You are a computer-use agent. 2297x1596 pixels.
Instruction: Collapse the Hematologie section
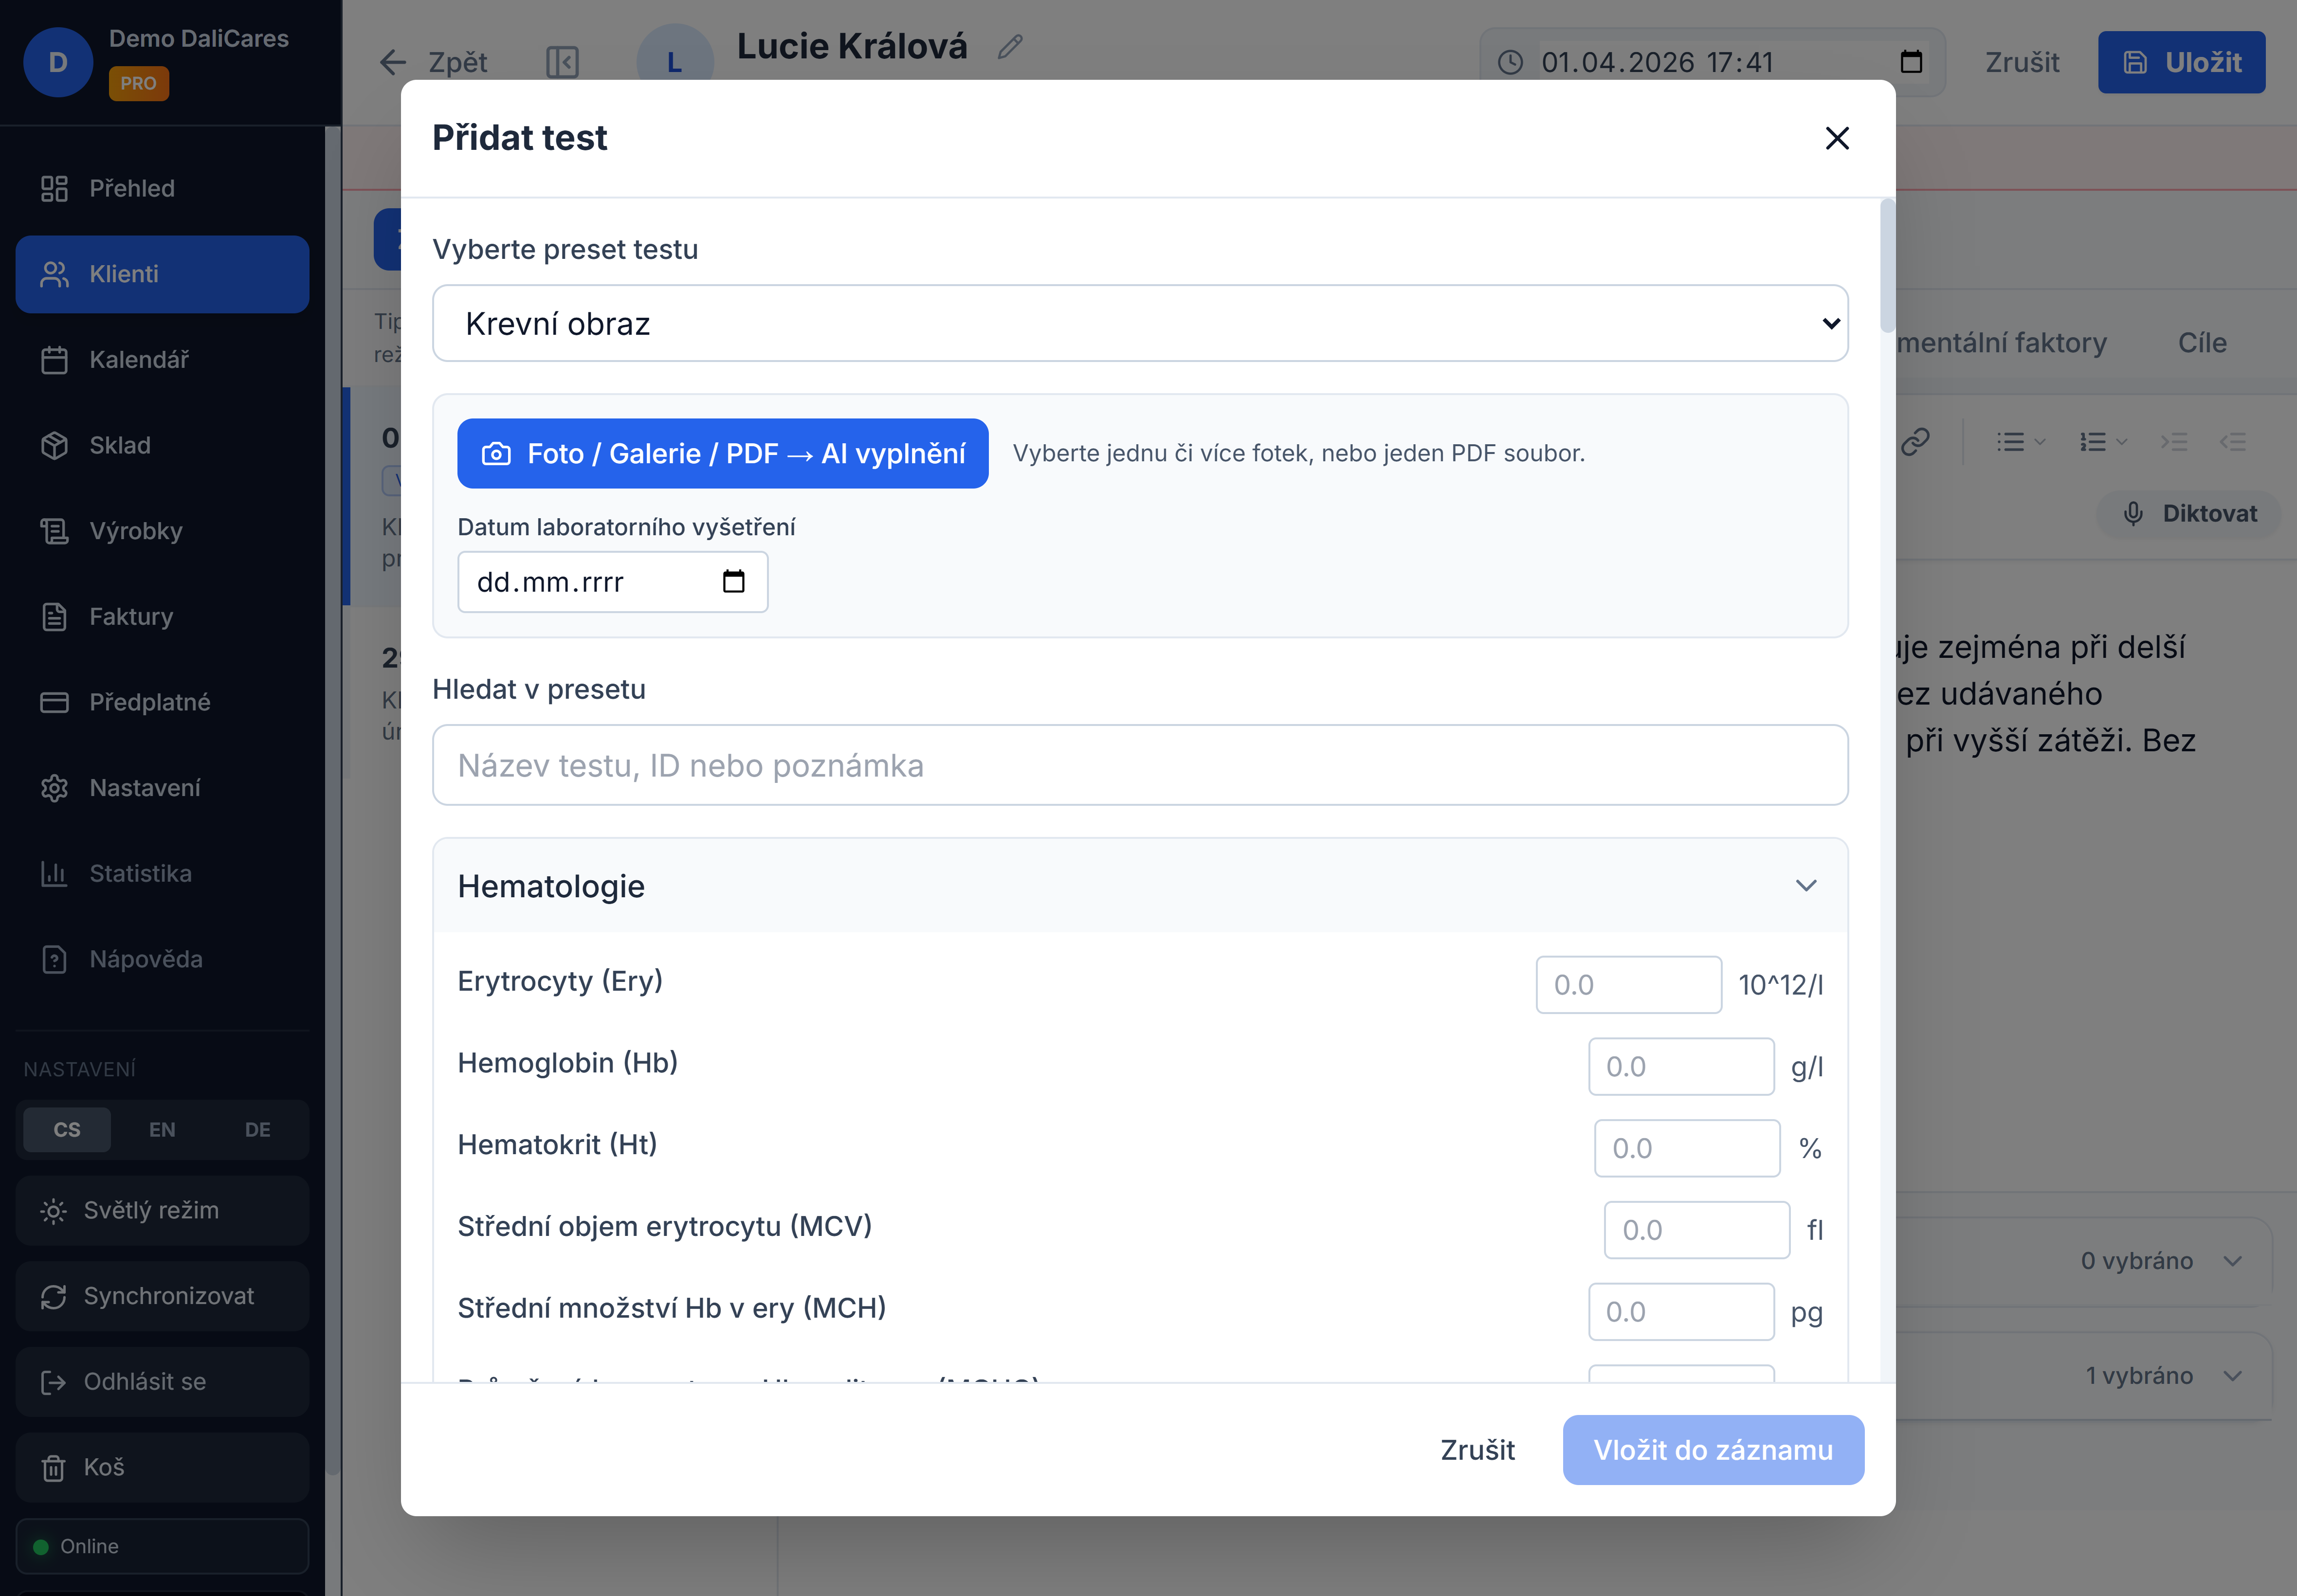[x=1805, y=886]
